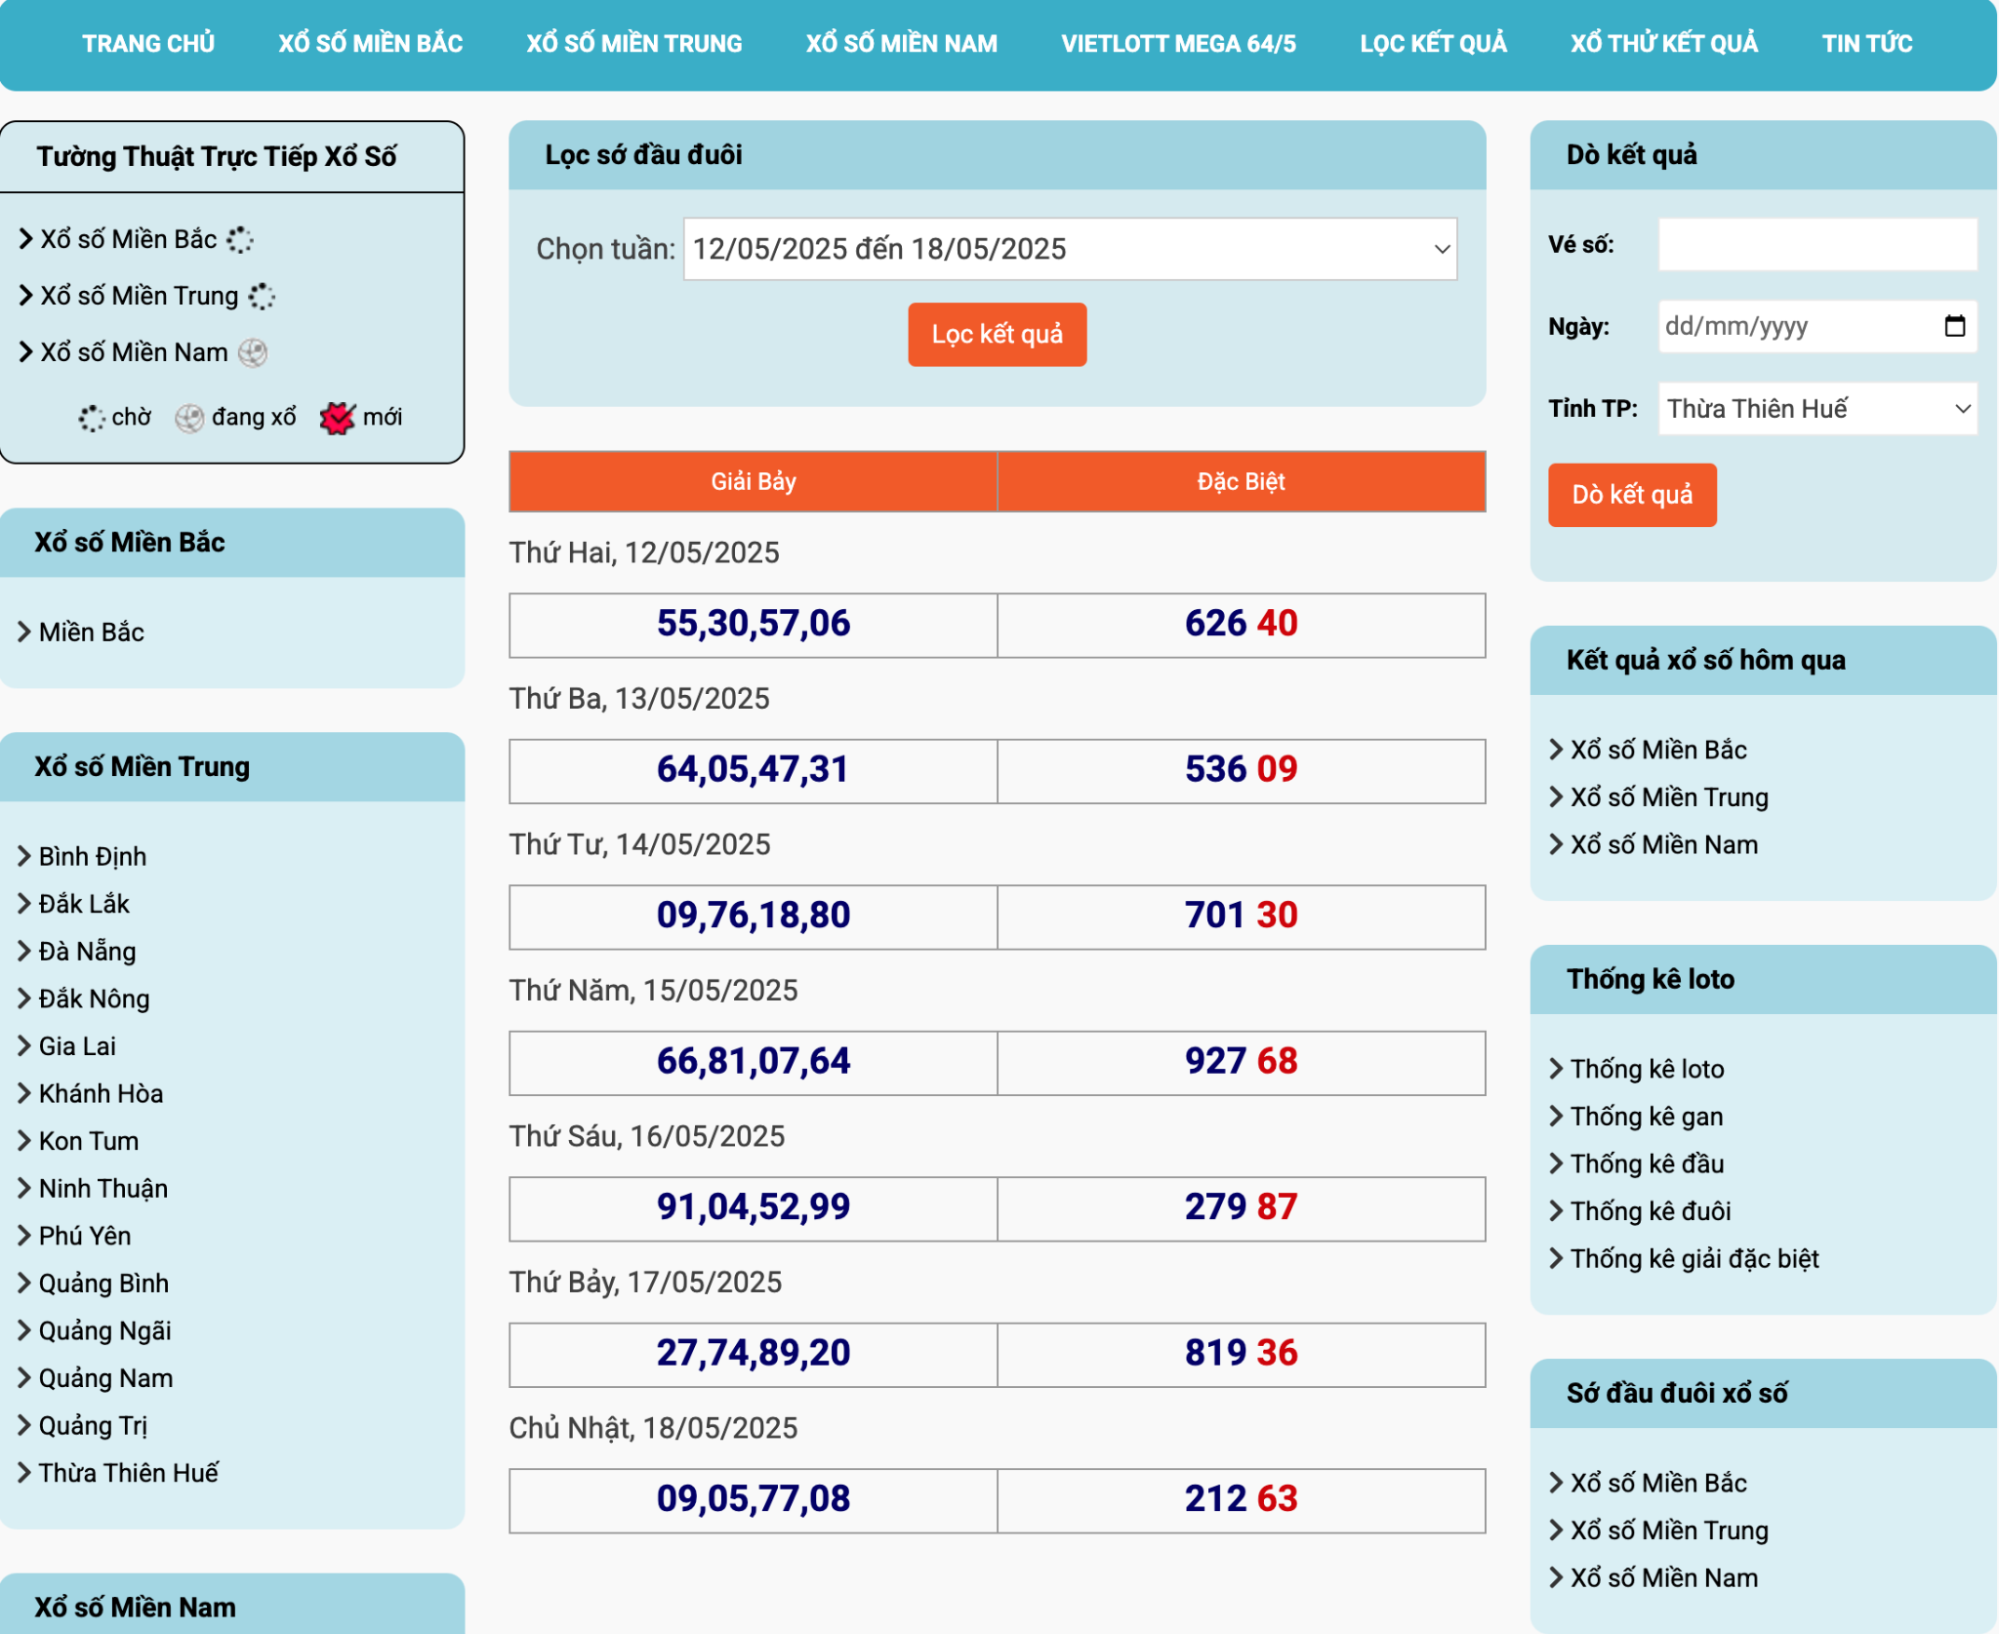Open Xổ số Miền Nam under Sớ đầu đuôi
Viewport: 1999px width, 1634px height.
point(1664,1578)
